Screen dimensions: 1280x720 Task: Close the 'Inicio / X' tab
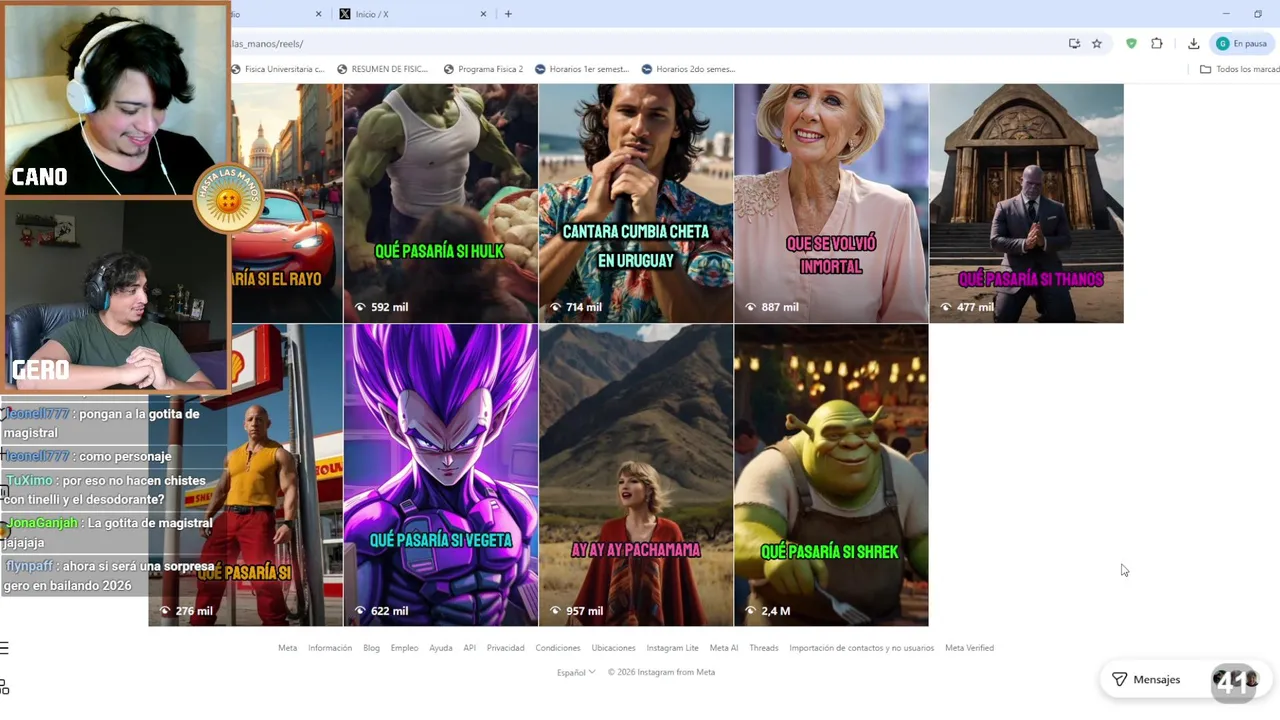pos(483,14)
